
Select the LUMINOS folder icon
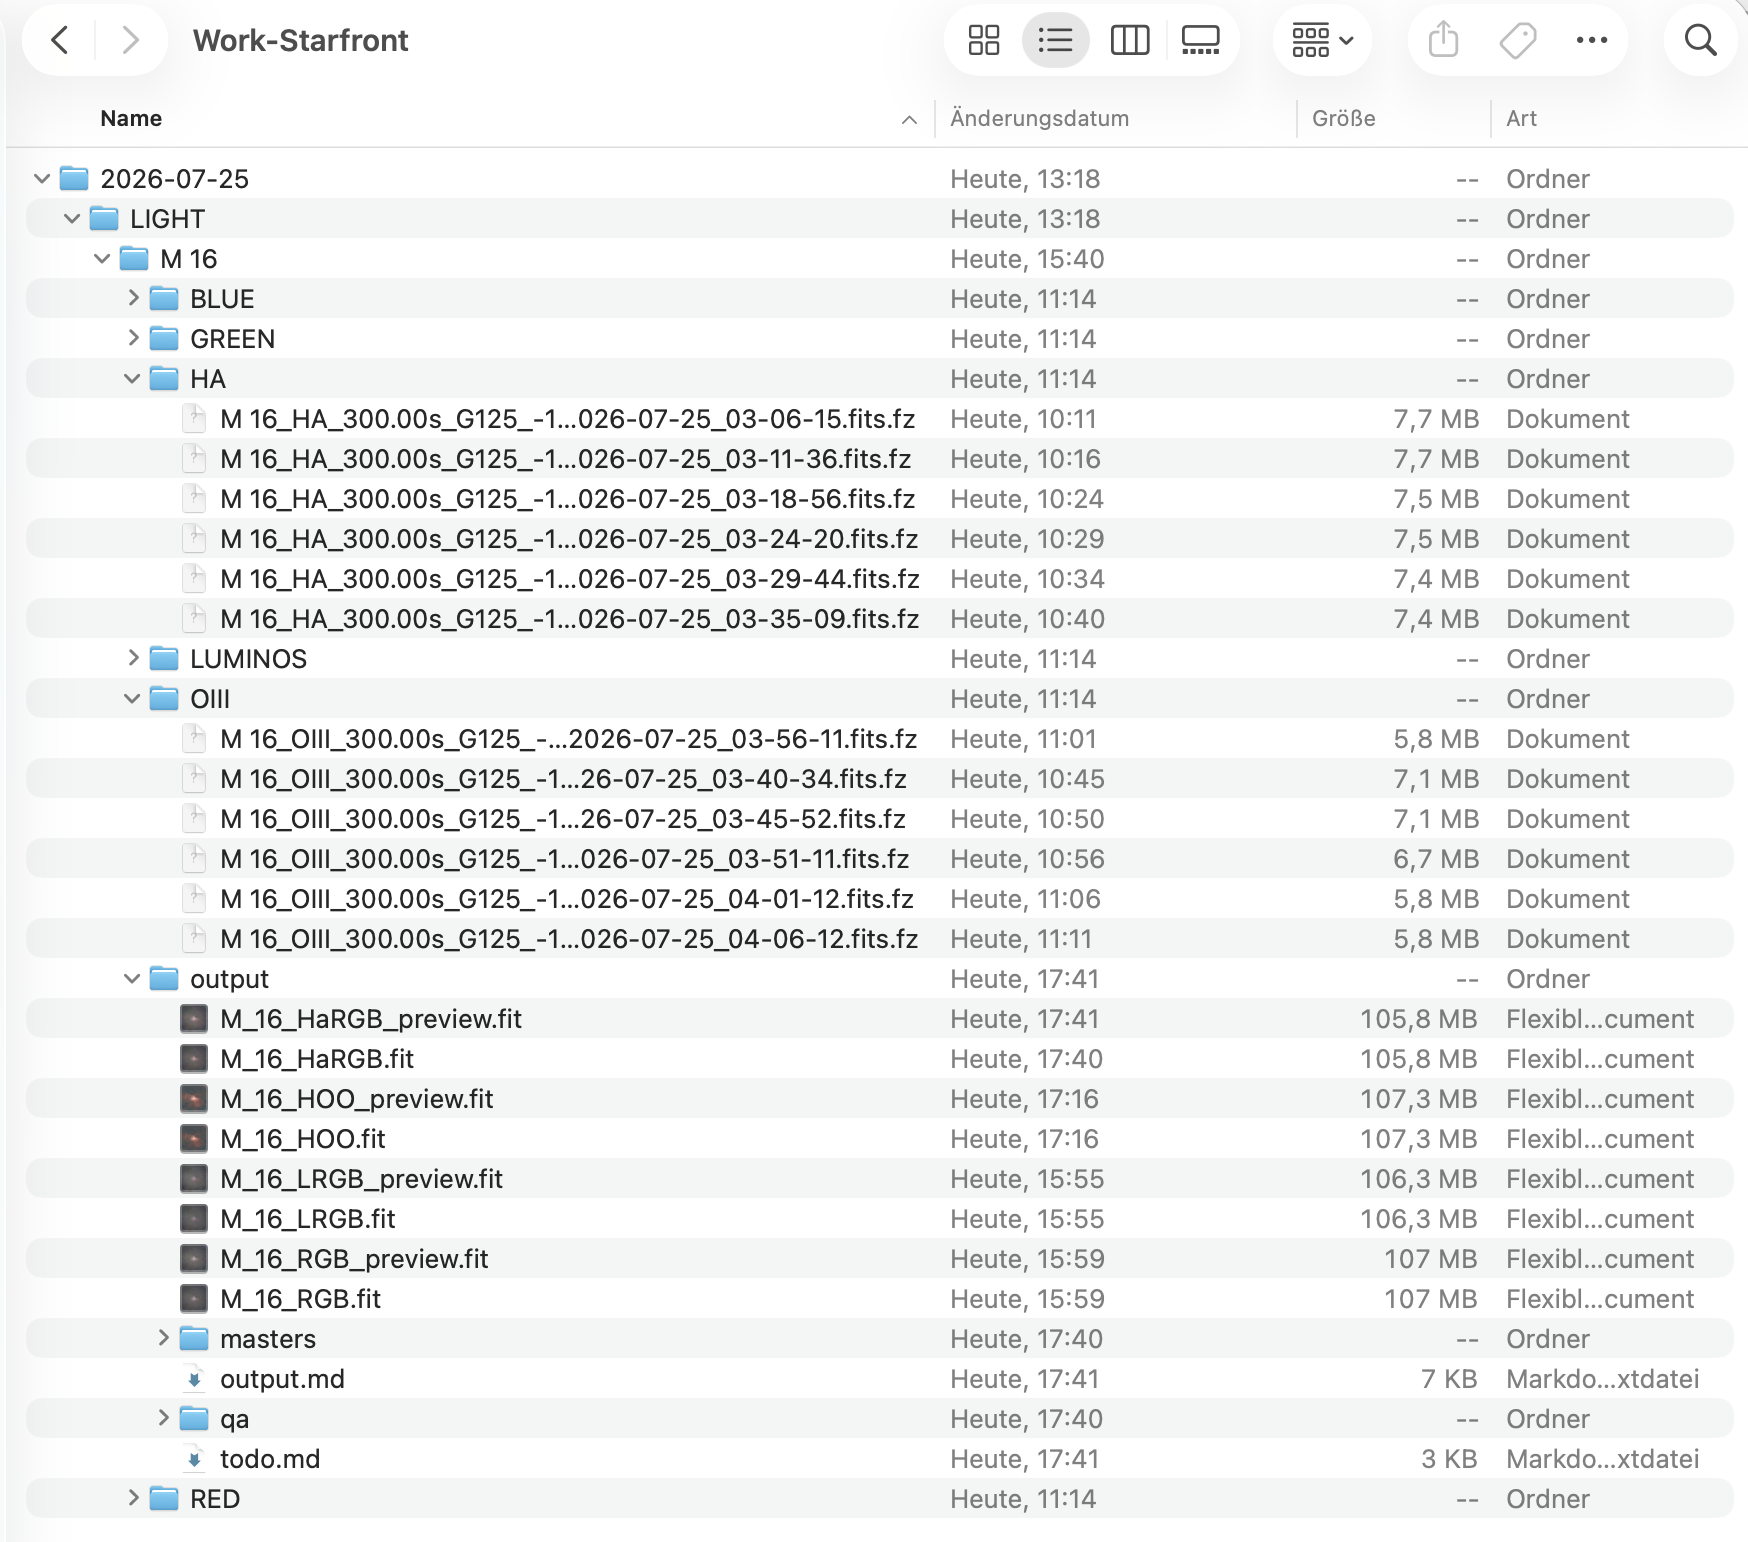[x=164, y=659]
